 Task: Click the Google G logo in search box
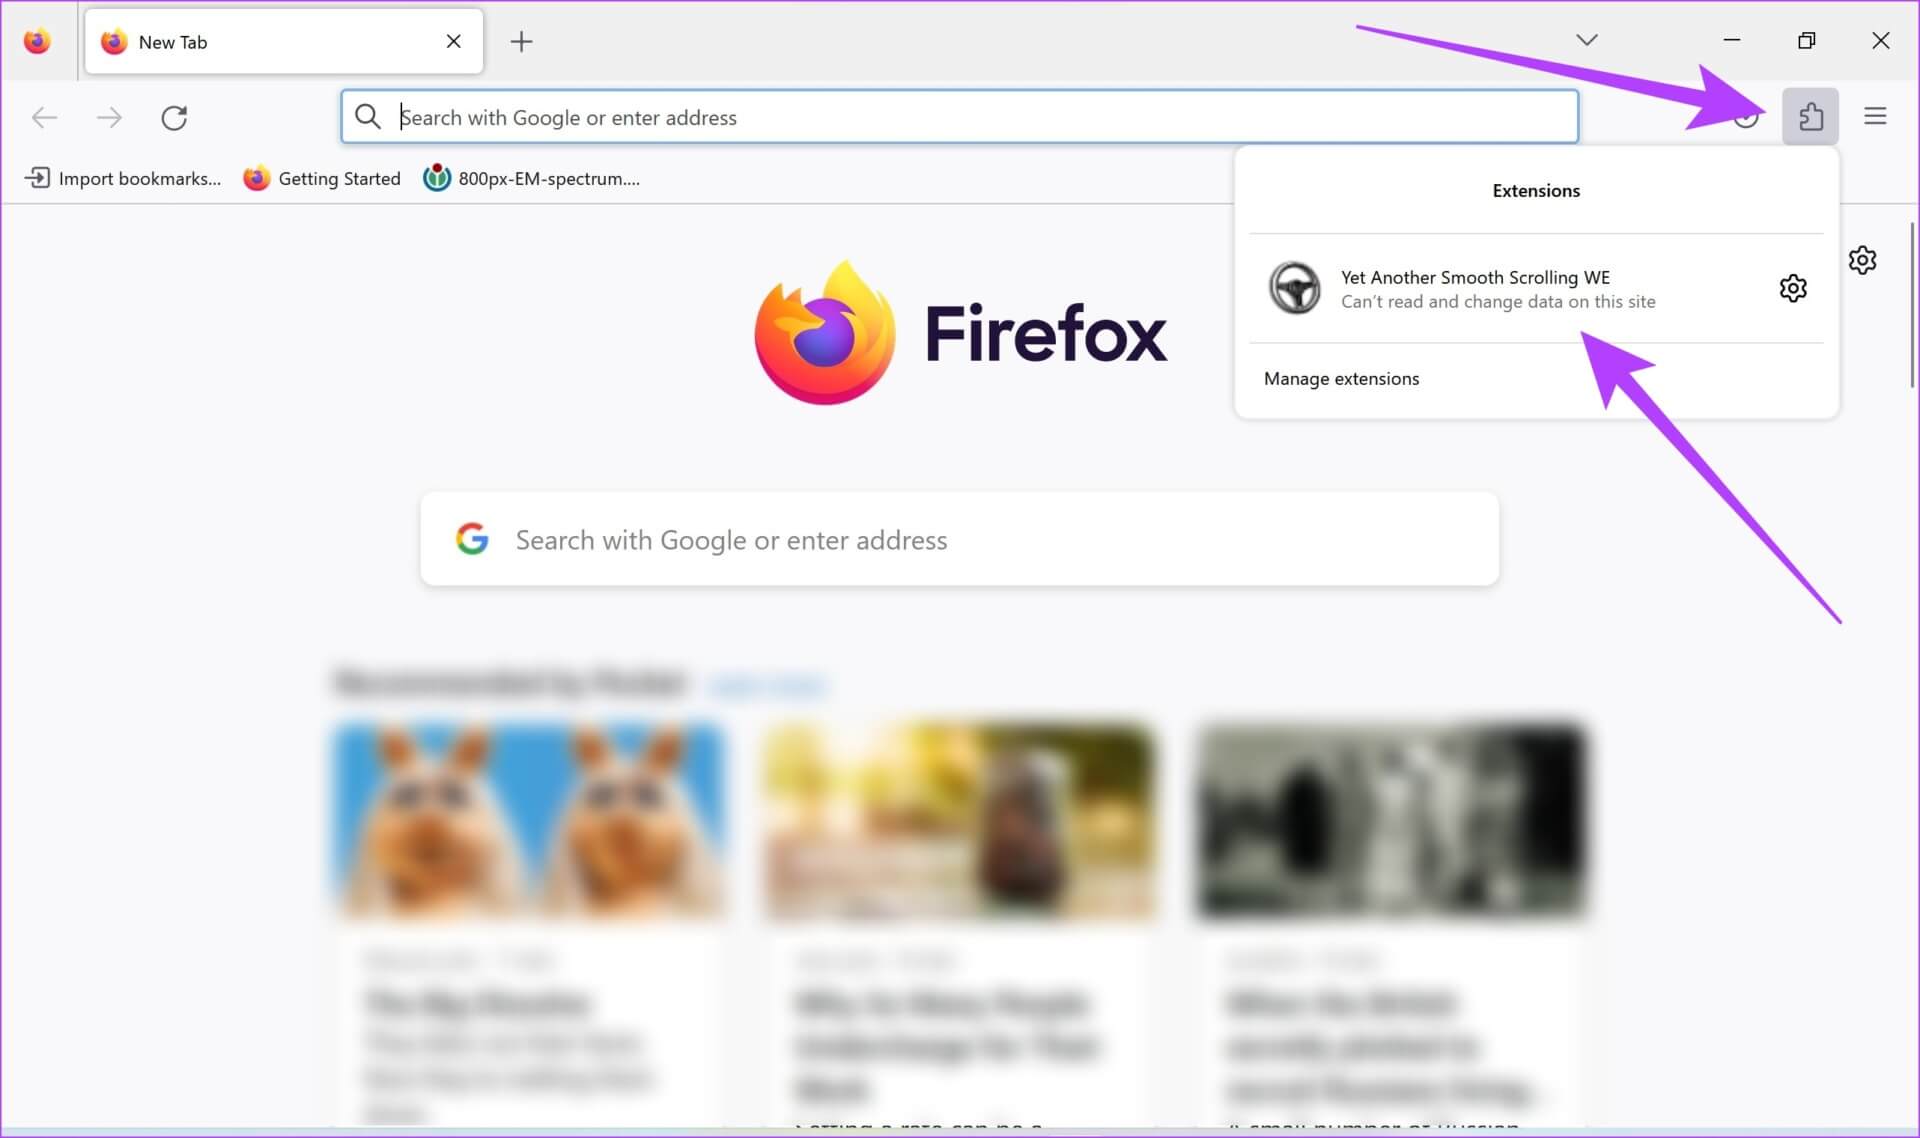tap(472, 539)
